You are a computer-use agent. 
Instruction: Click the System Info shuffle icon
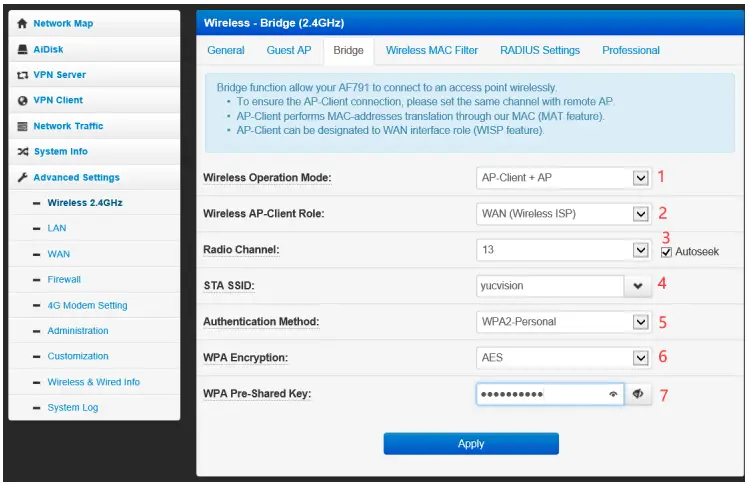pos(23,152)
